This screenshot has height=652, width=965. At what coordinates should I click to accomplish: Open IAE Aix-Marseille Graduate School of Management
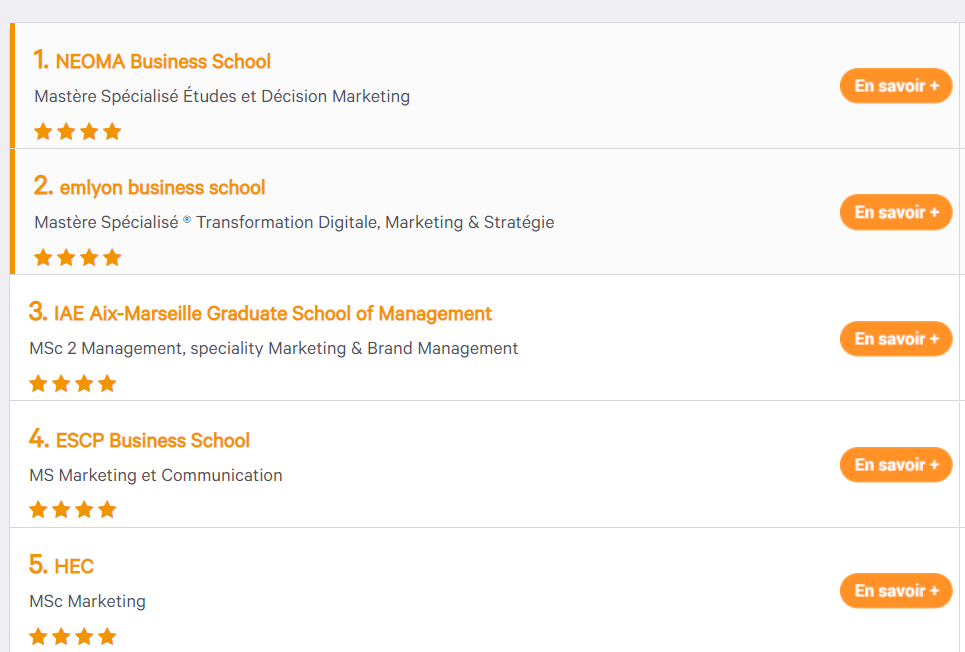pyautogui.click(x=273, y=313)
